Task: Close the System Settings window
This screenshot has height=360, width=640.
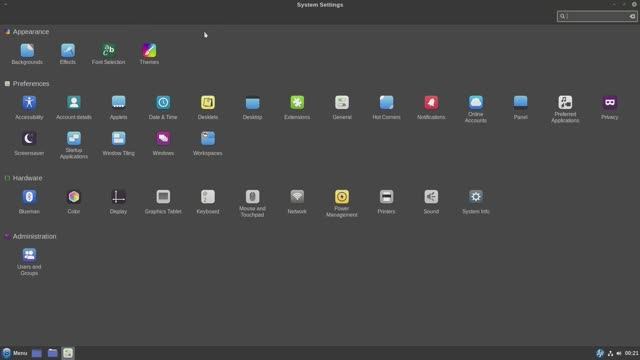Action: 634,4
